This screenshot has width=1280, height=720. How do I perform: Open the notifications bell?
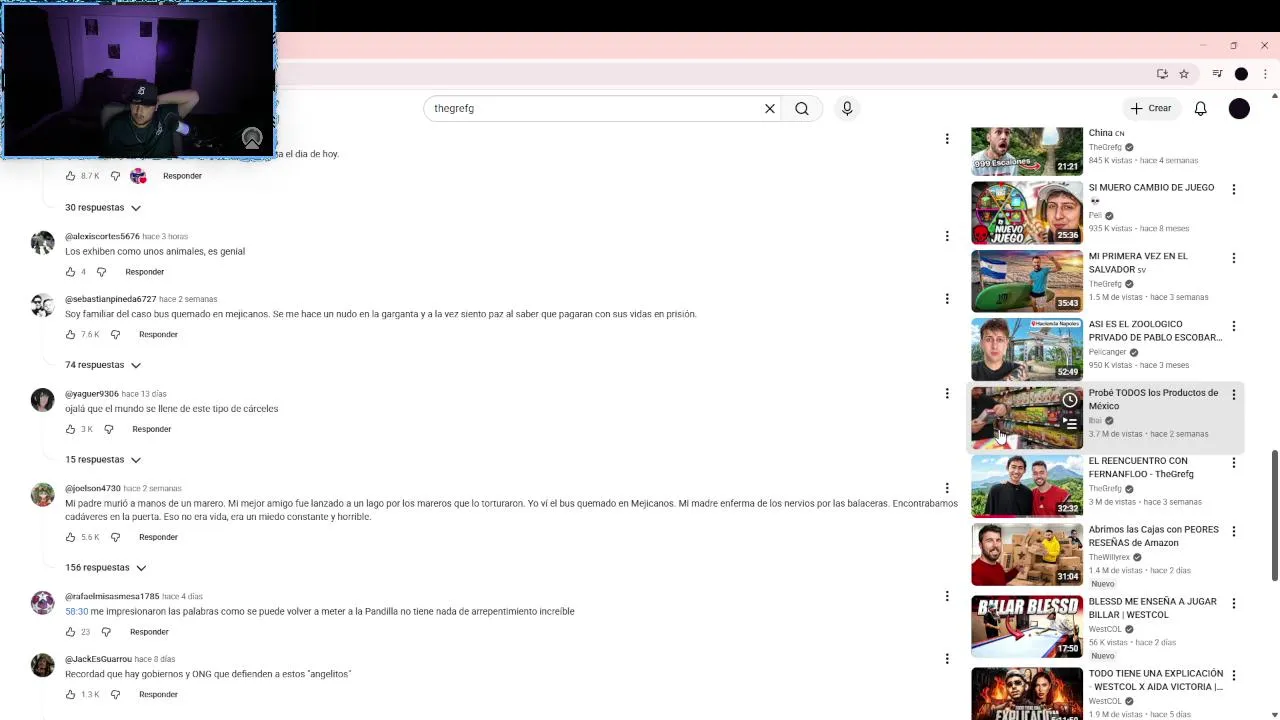(1200, 108)
